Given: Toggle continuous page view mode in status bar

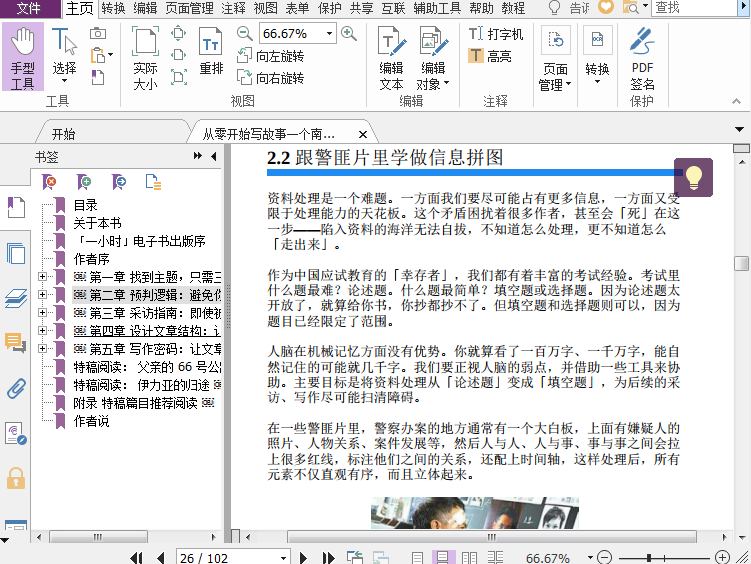Looking at the screenshot, I should (442, 558).
